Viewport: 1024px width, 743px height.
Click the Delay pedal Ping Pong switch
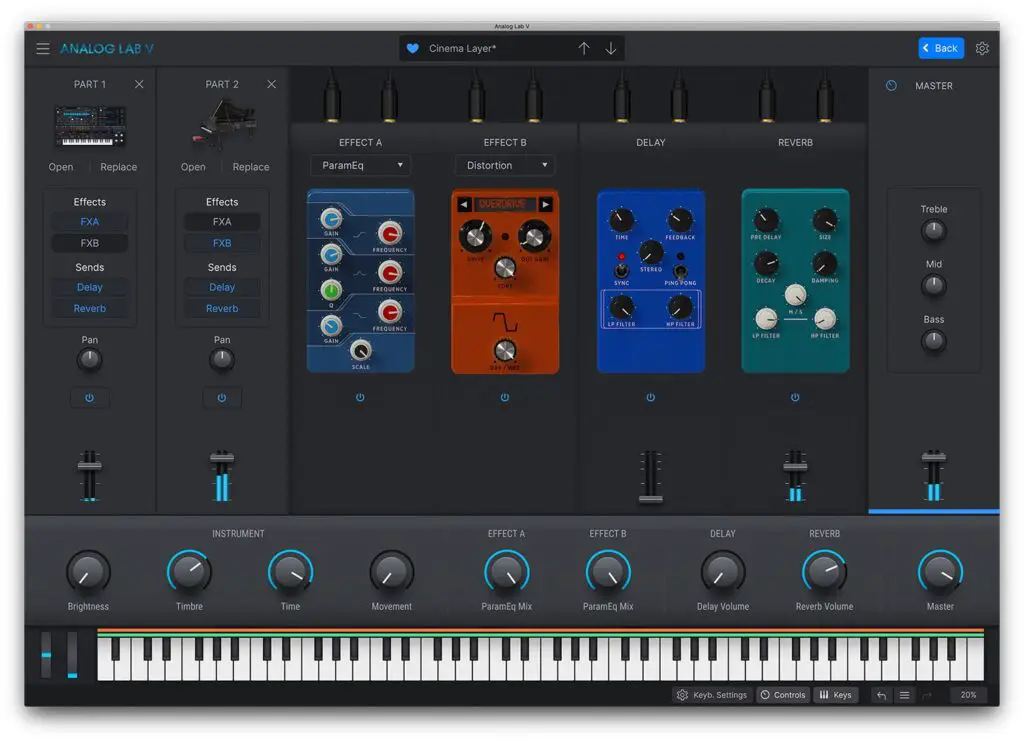point(680,270)
